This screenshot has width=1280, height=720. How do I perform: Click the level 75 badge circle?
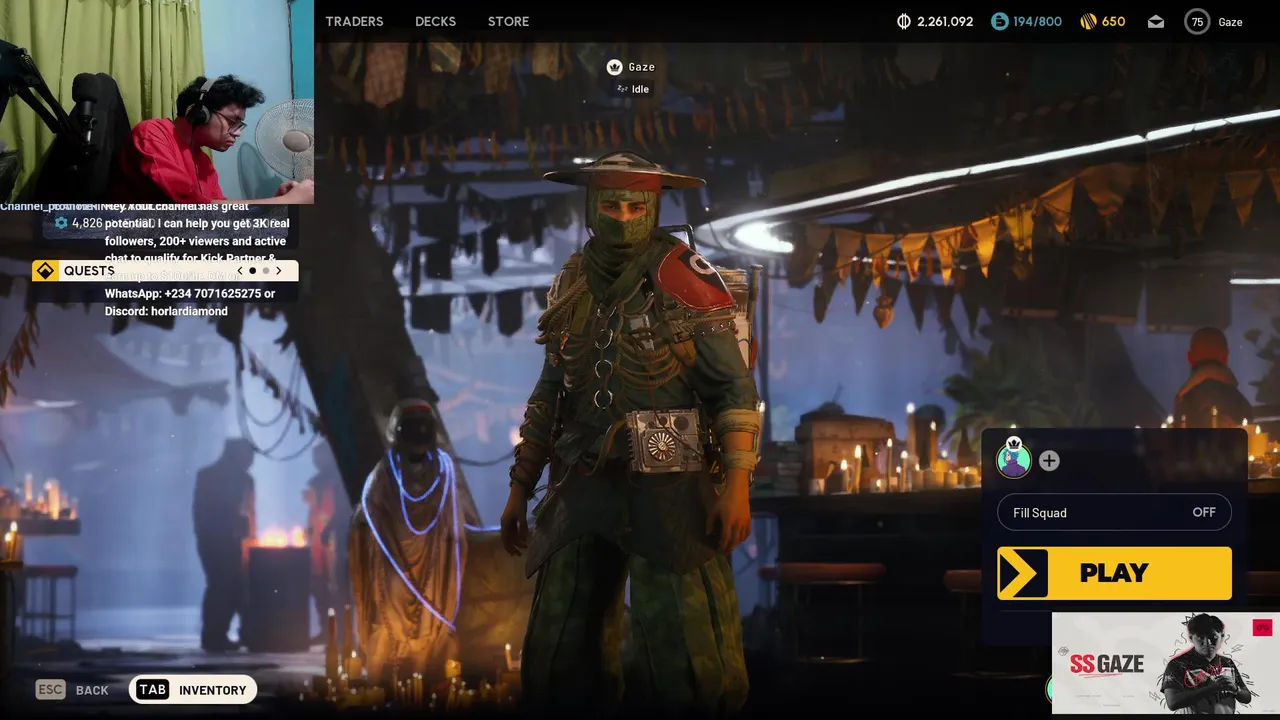coord(1197,21)
